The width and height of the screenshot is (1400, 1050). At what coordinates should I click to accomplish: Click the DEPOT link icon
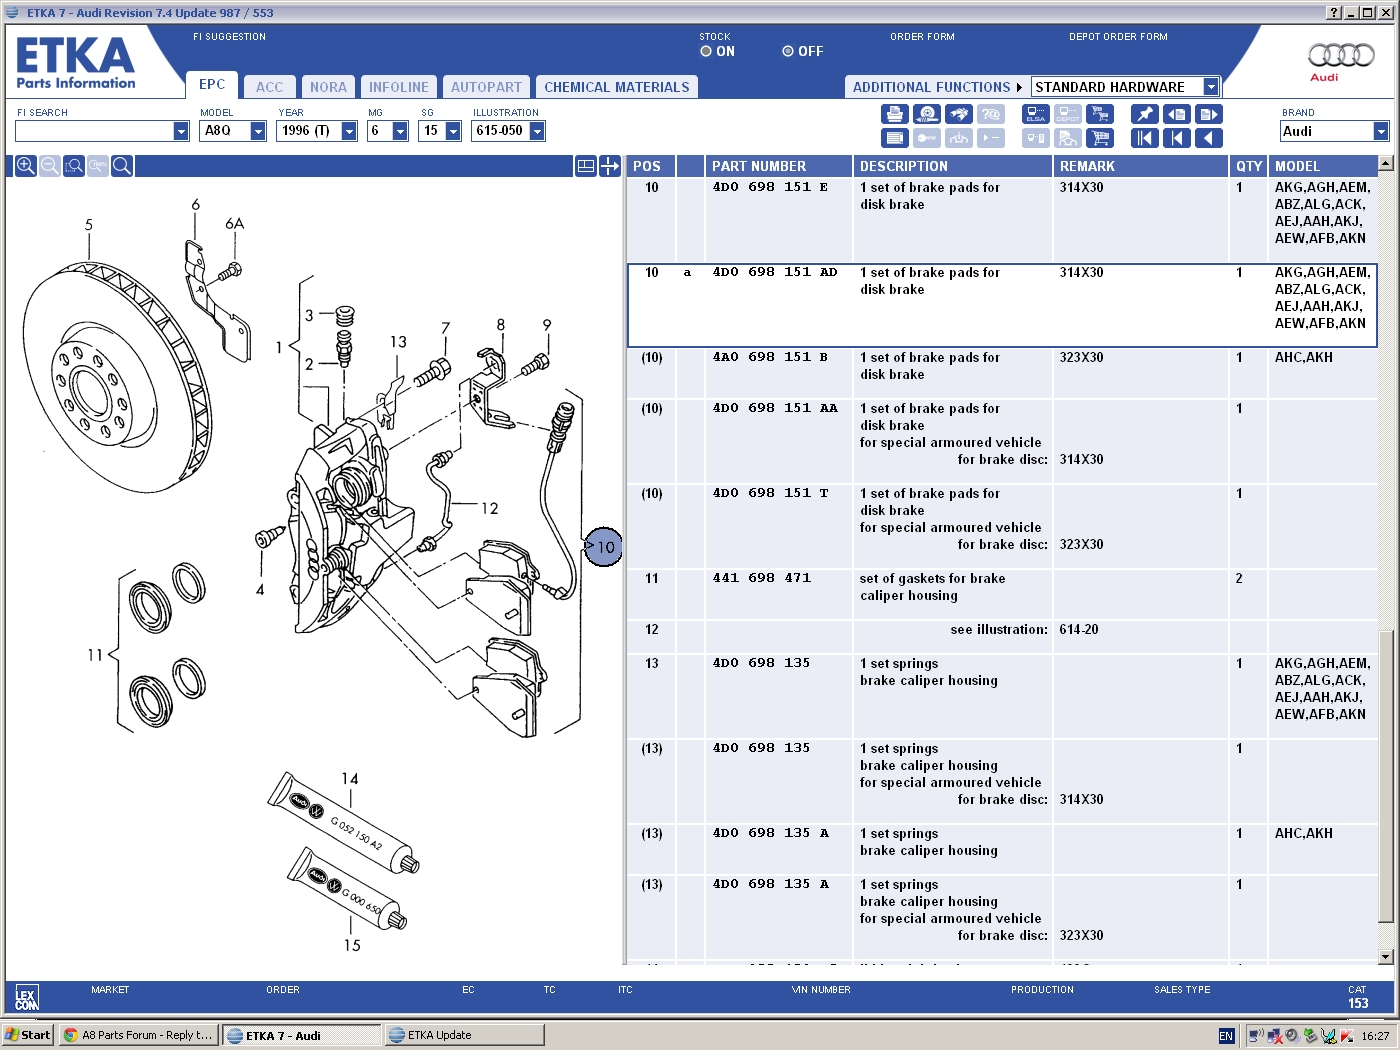(x=1068, y=114)
